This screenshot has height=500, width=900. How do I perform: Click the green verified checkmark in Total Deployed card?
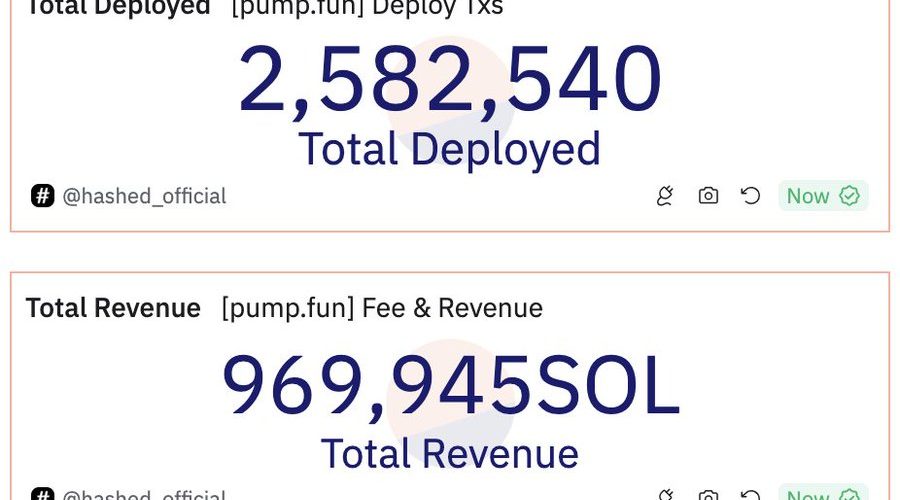(850, 196)
